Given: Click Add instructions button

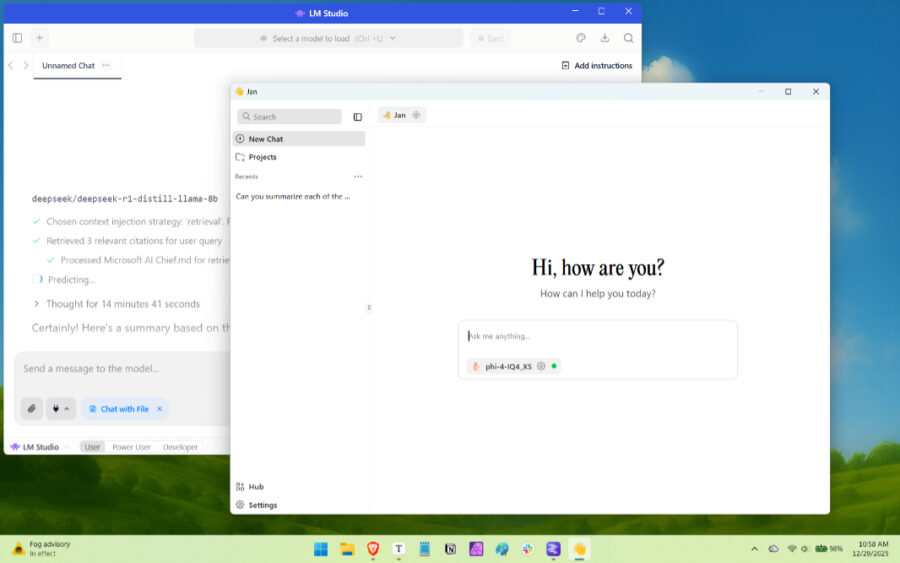Looking at the screenshot, I should click(x=597, y=66).
